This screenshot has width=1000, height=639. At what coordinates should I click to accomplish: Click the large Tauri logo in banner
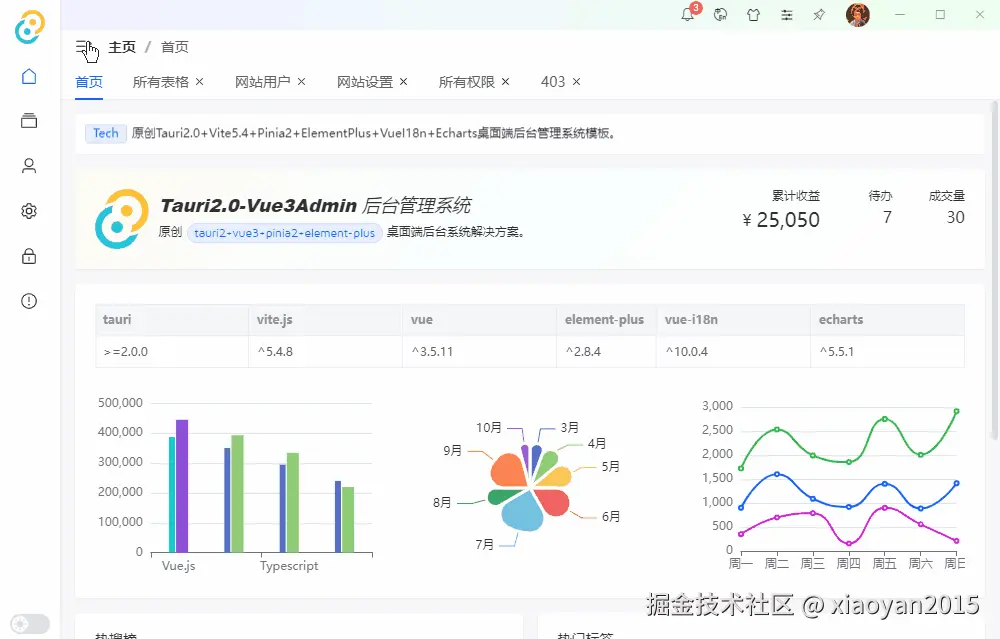tap(122, 219)
